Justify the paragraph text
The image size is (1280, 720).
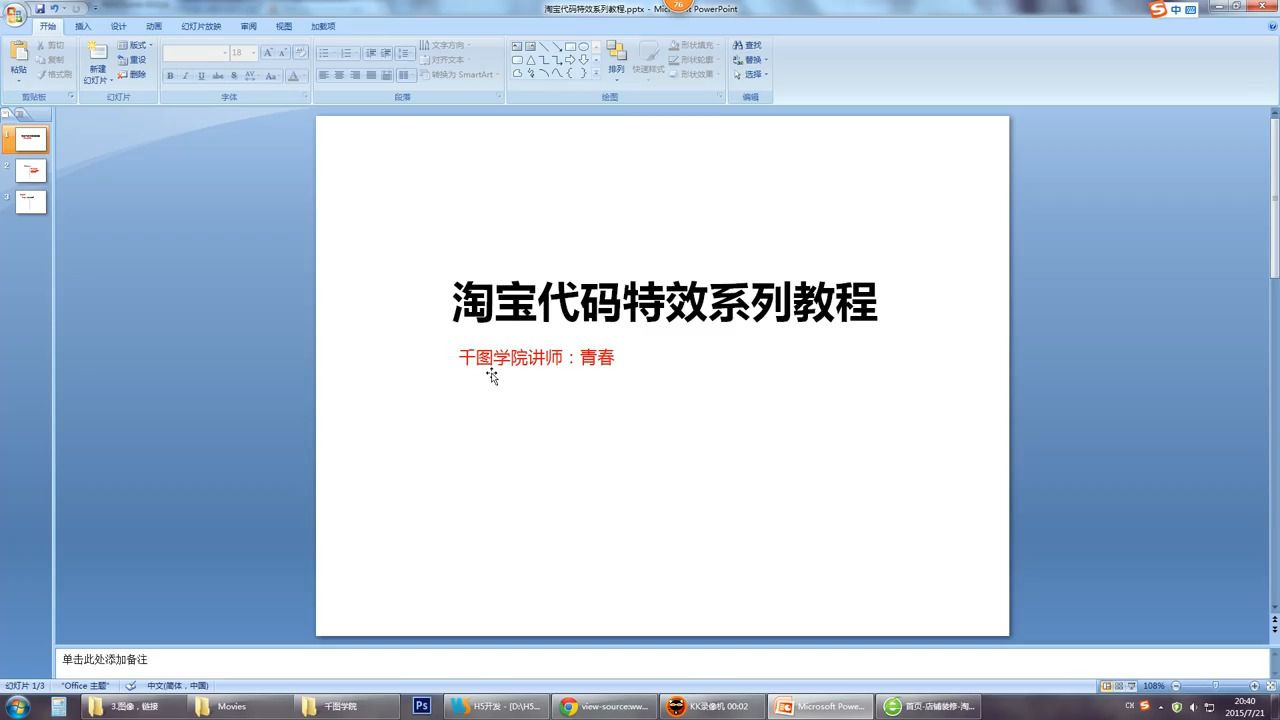pyautogui.click(x=371, y=75)
